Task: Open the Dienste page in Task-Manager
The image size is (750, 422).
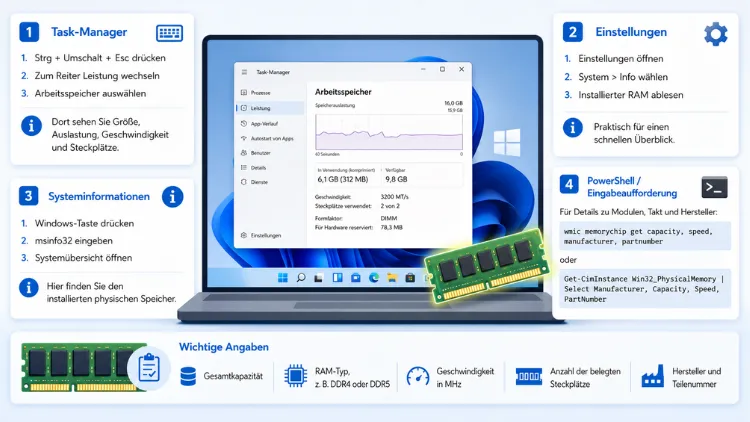Action: tap(254, 182)
